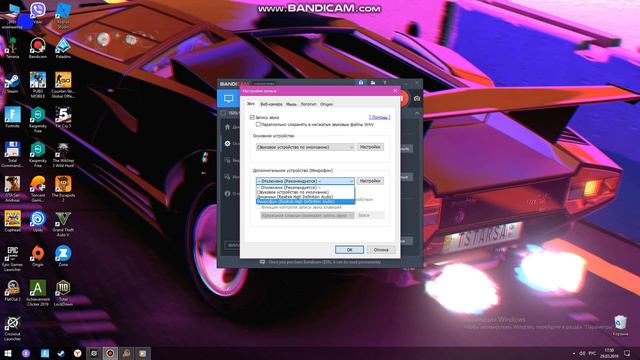640x360 pixels.
Task: Open the Epic Games Launcher icon
Action: coord(12,258)
